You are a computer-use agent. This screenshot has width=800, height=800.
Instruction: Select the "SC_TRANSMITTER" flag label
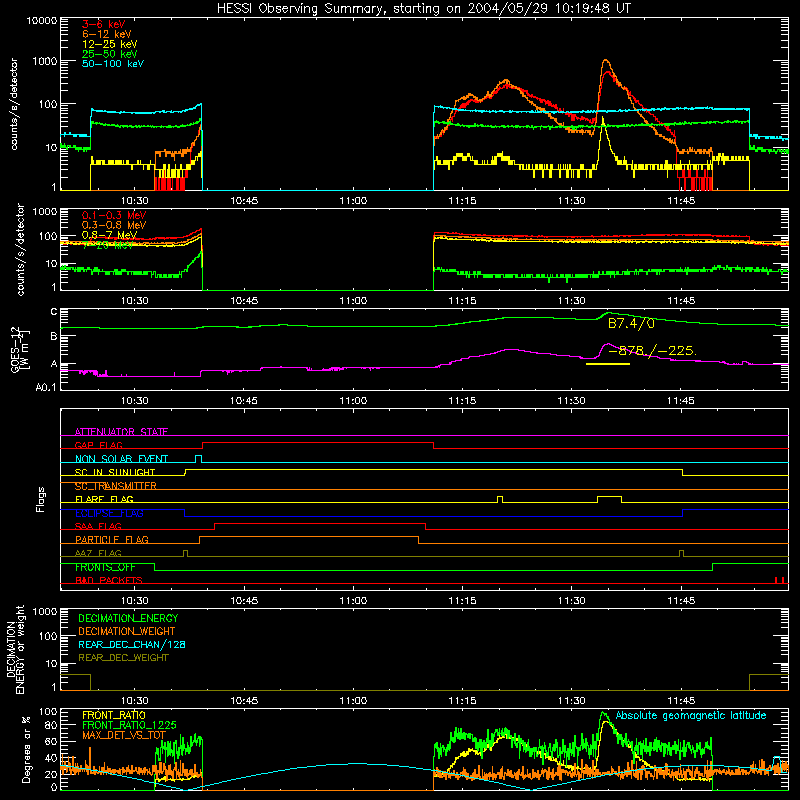pyautogui.click(x=116, y=486)
